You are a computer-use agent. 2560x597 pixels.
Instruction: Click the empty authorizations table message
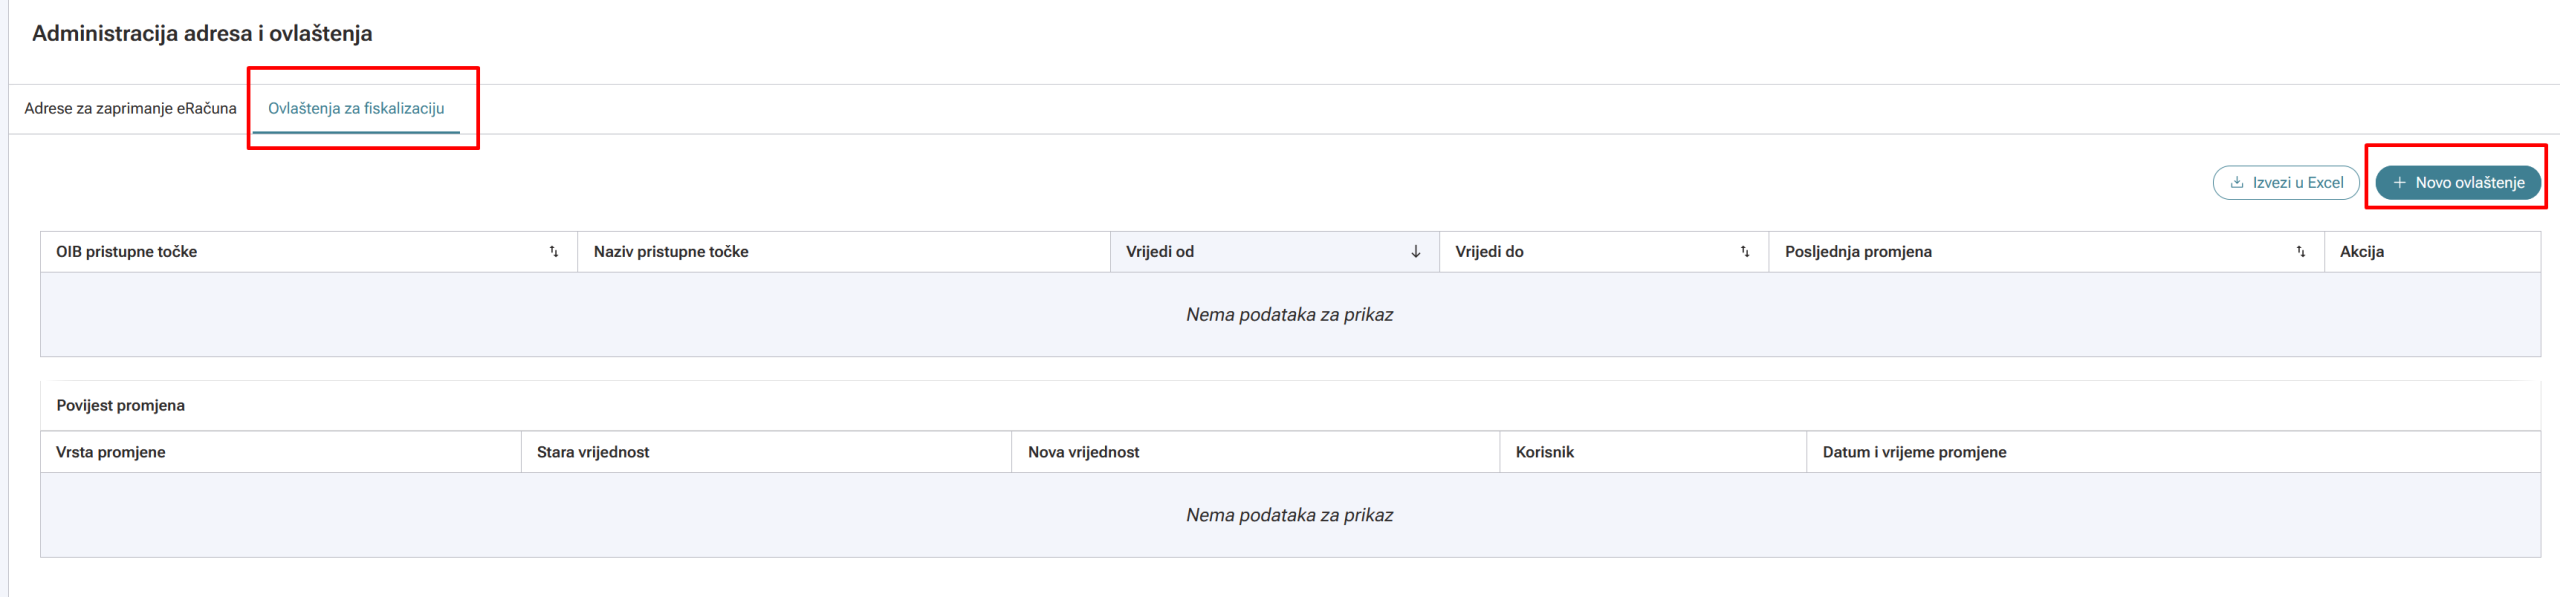point(1289,315)
